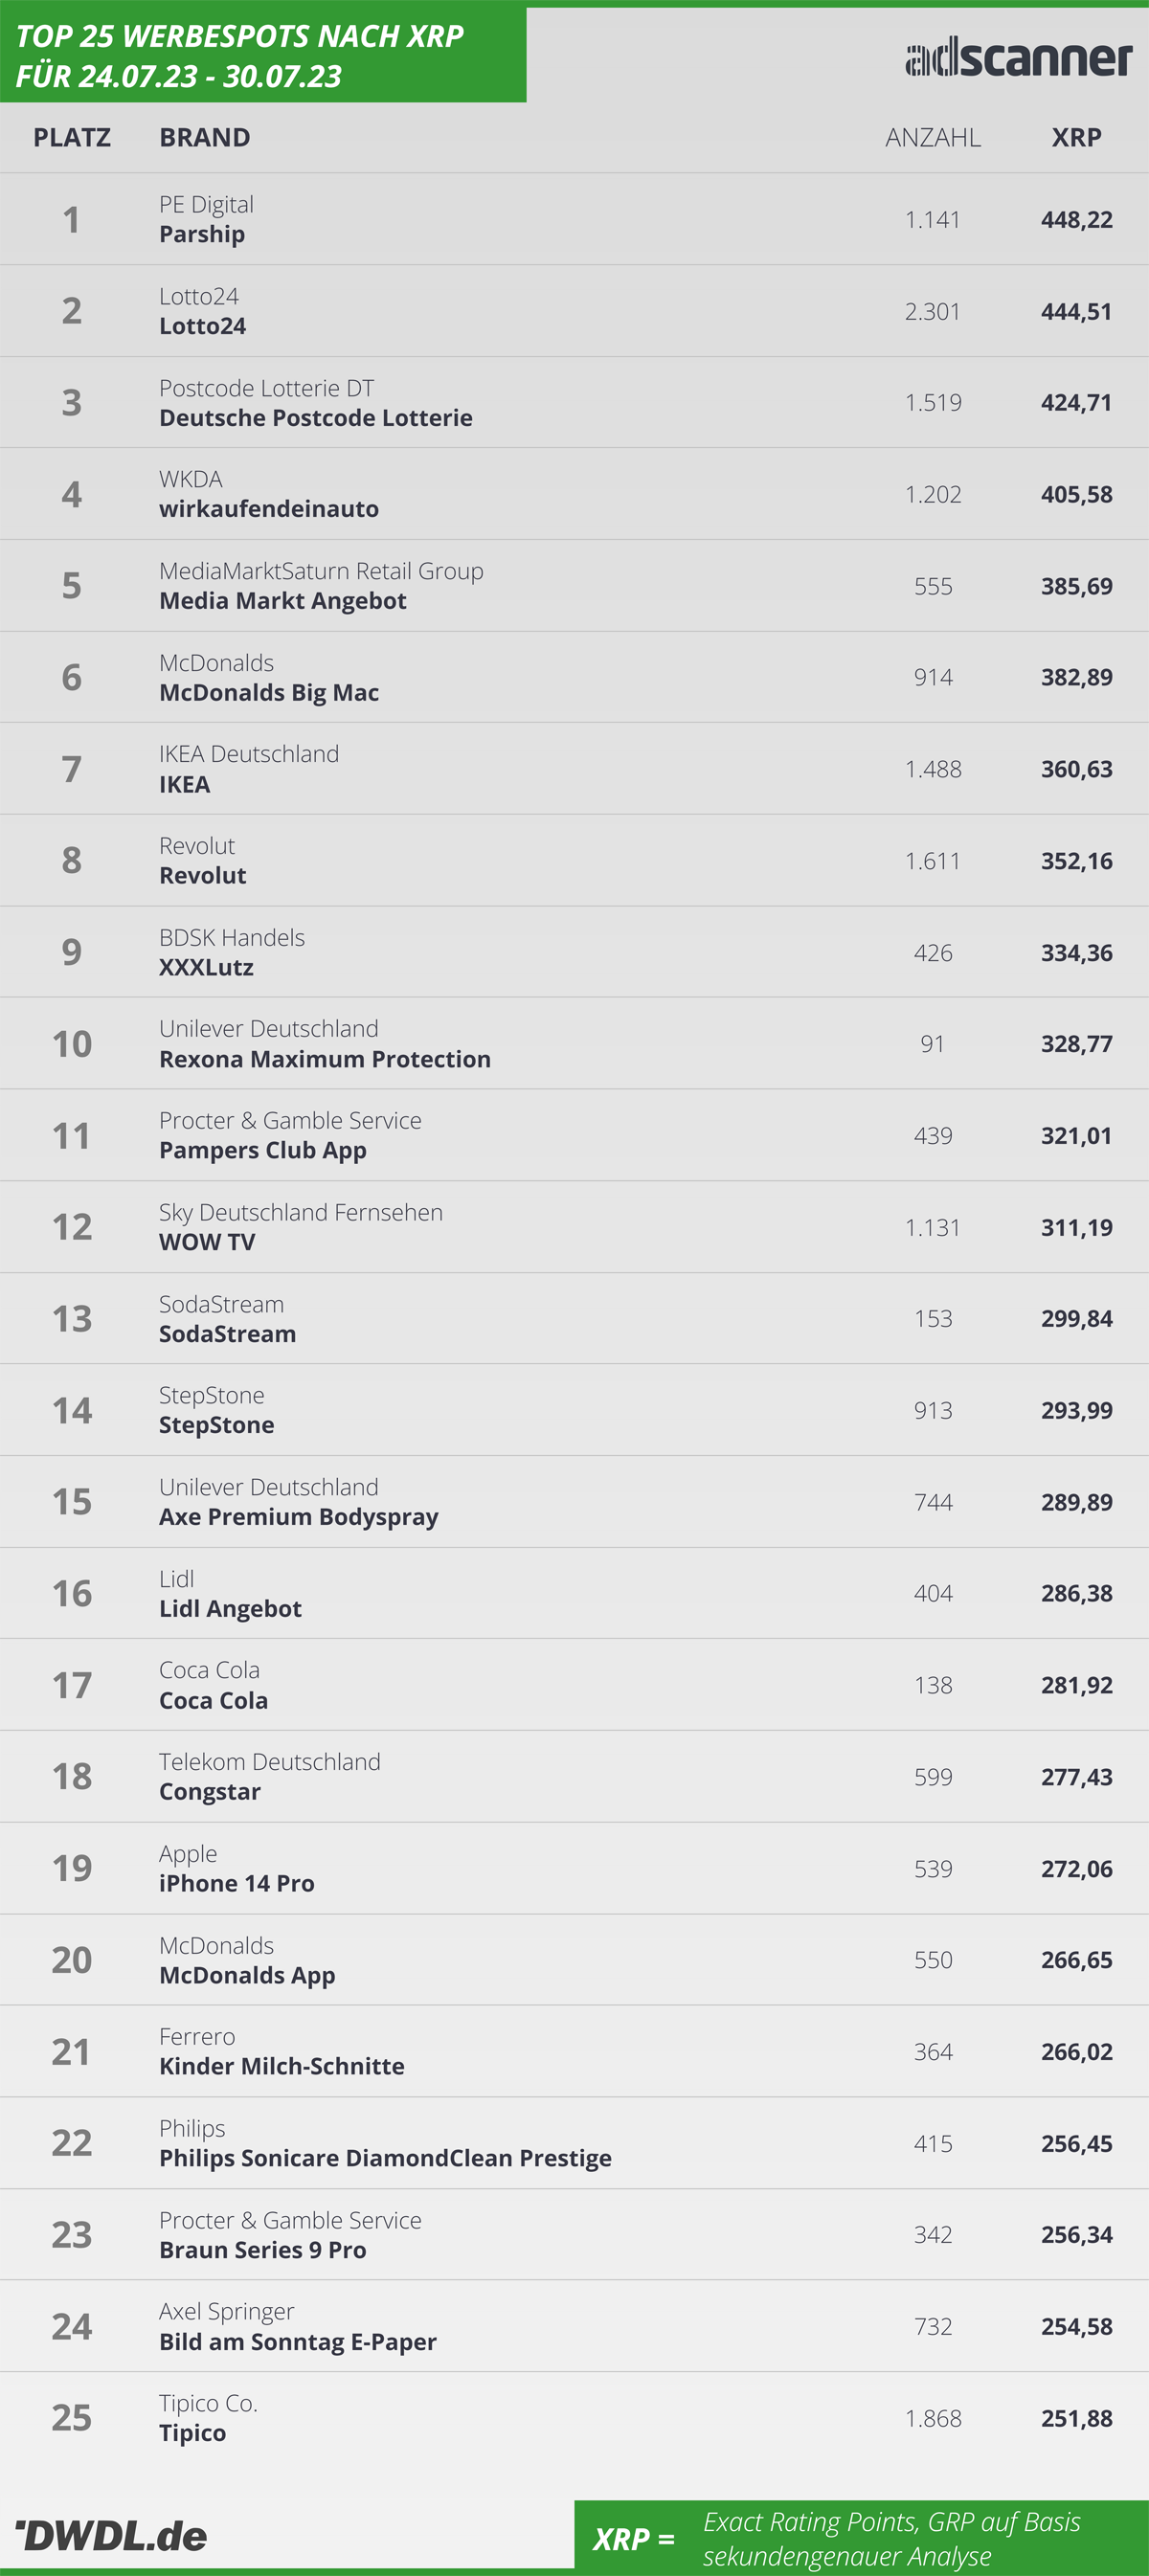Click the ANZAHL column header
This screenshot has width=1149, height=2576.
pyautogui.click(x=933, y=137)
